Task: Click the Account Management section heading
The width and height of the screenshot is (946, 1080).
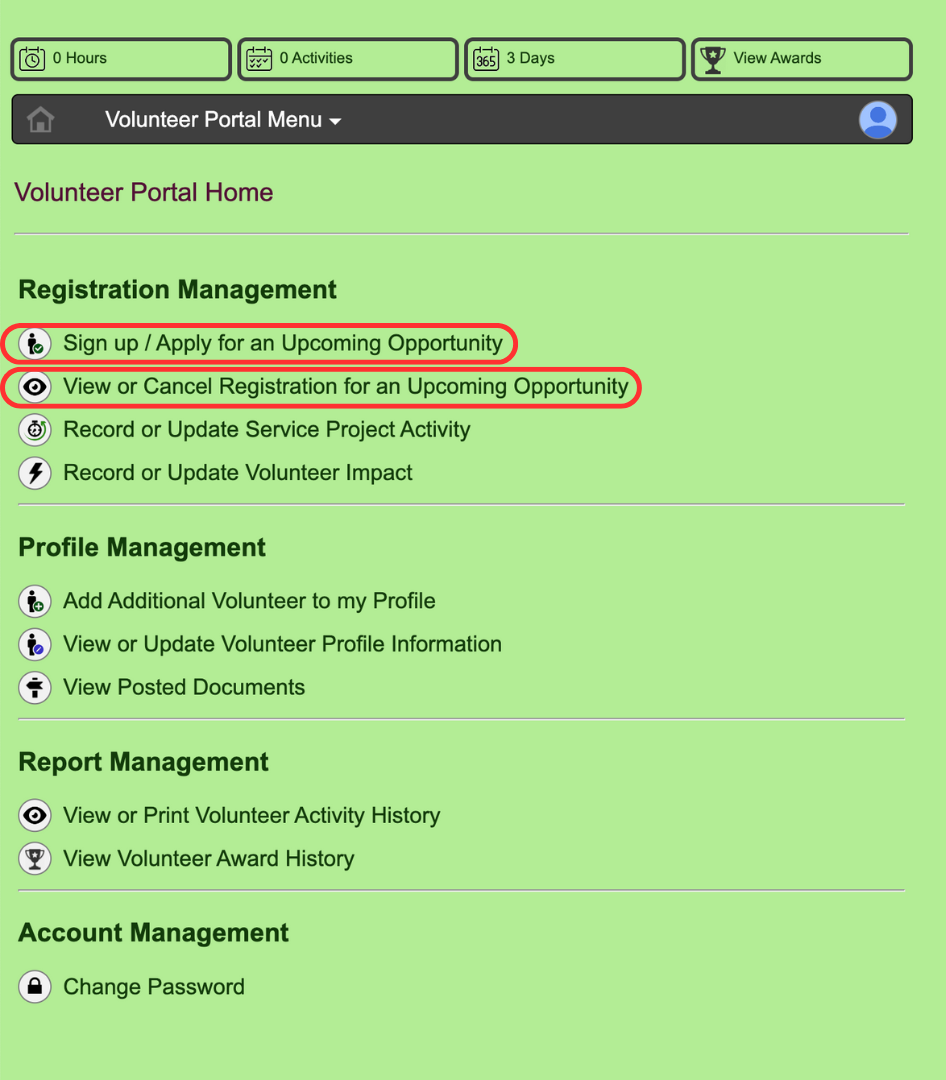Action: pos(153,933)
